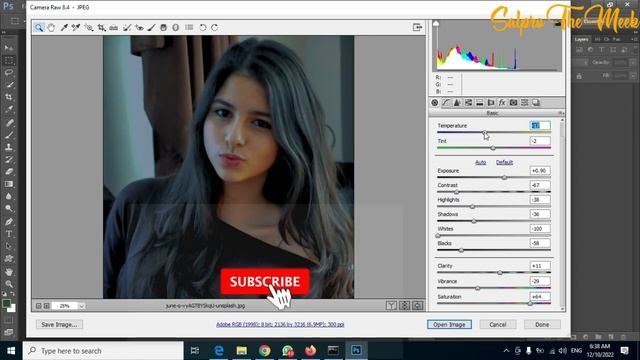
Task: Toggle Camera Raw full screen mode
Action: point(417,27)
